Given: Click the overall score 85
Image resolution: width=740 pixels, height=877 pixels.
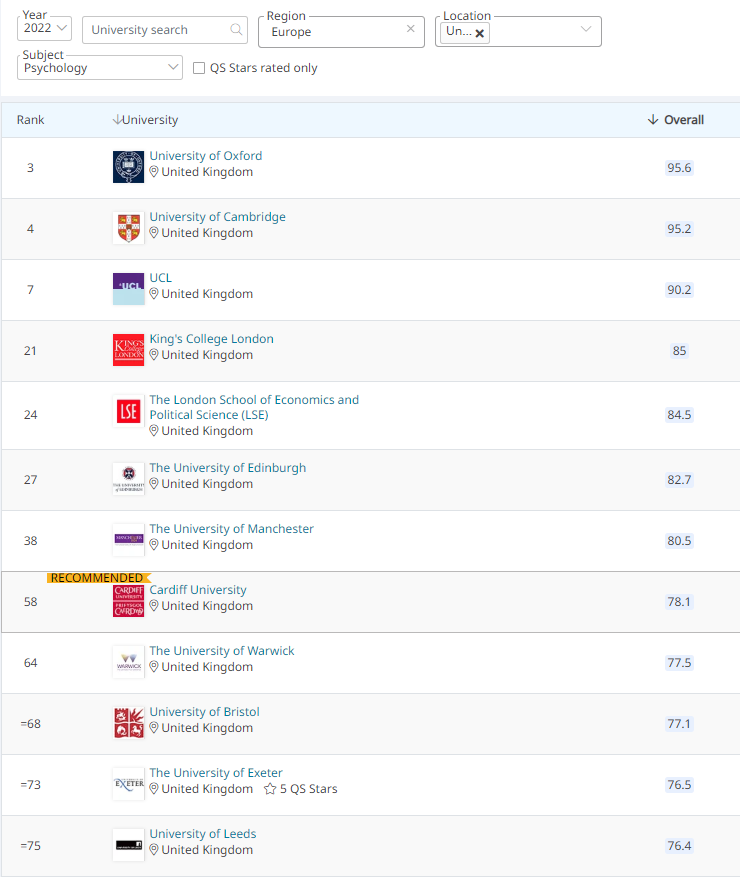Looking at the screenshot, I should coord(679,351).
